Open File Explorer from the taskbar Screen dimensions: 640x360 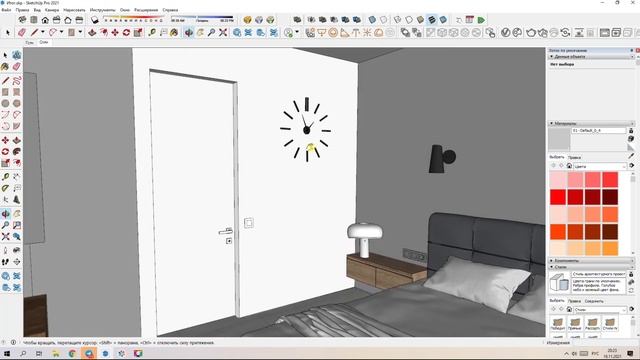pyautogui.click(x=56, y=353)
